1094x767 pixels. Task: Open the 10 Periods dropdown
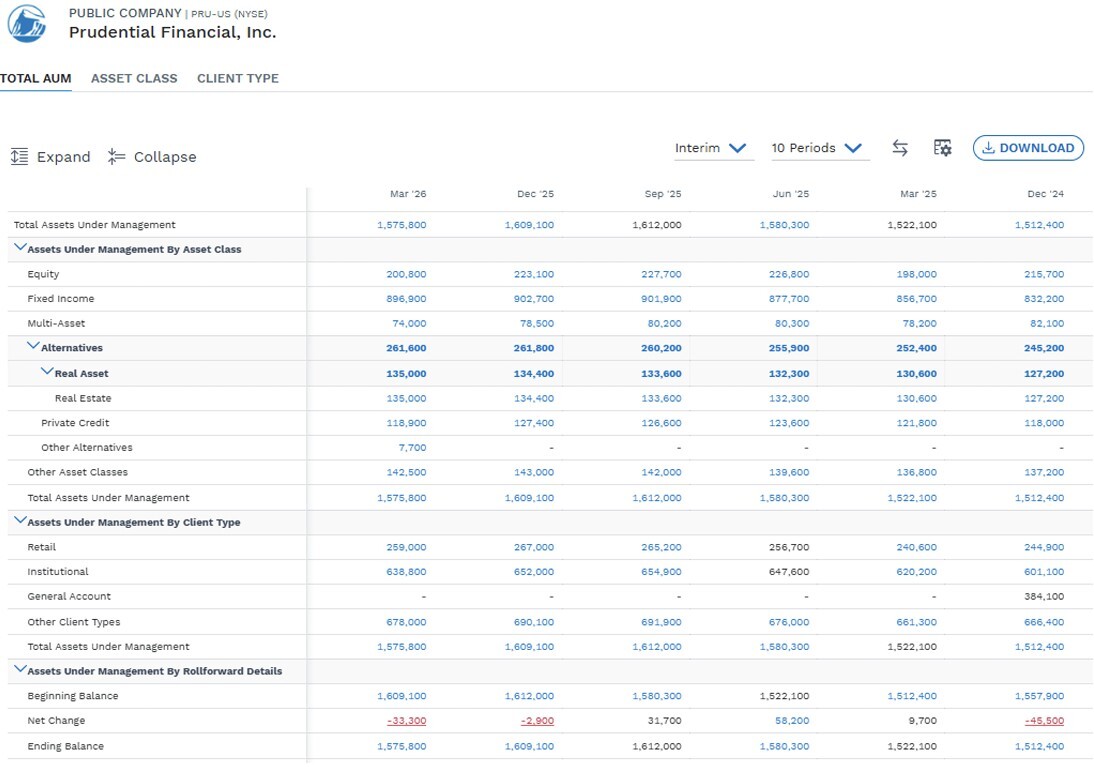820,148
